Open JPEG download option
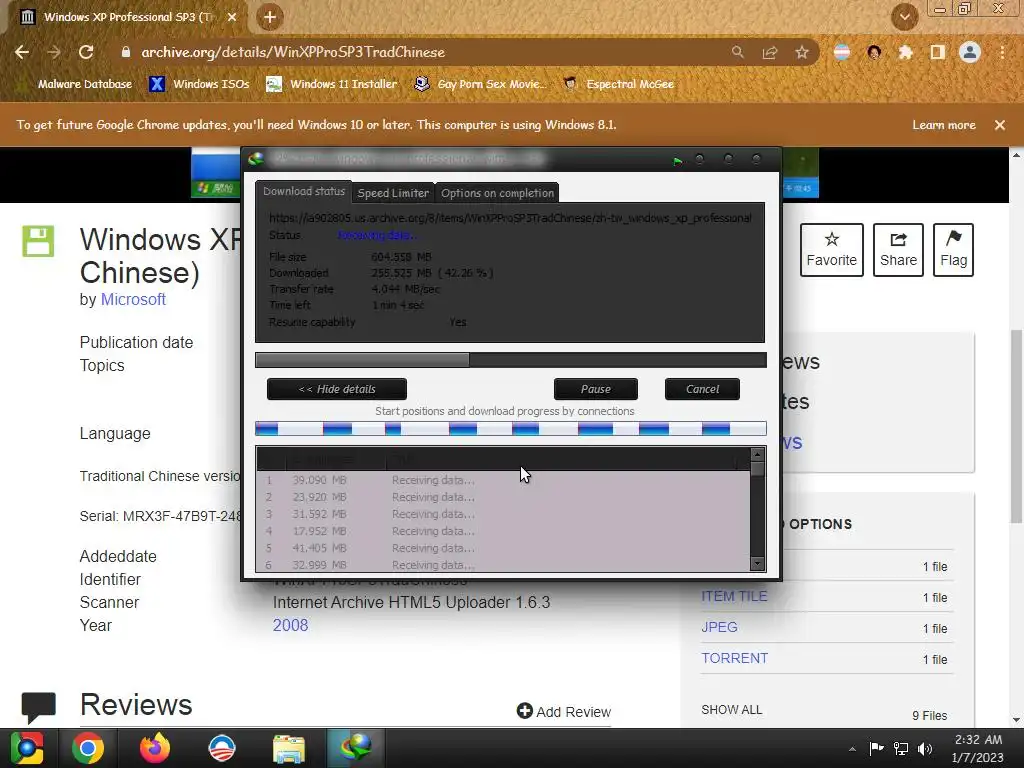This screenshot has height=768, width=1024. pos(720,627)
